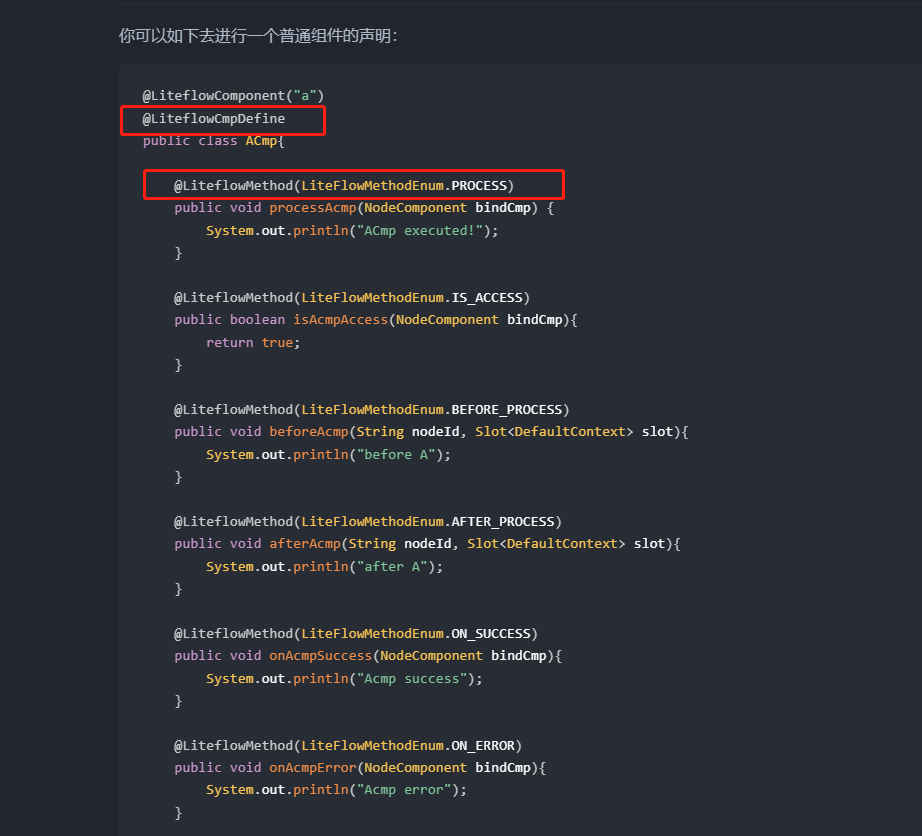Click the println "before A" line
The height and width of the screenshot is (836, 922).
click(x=328, y=454)
